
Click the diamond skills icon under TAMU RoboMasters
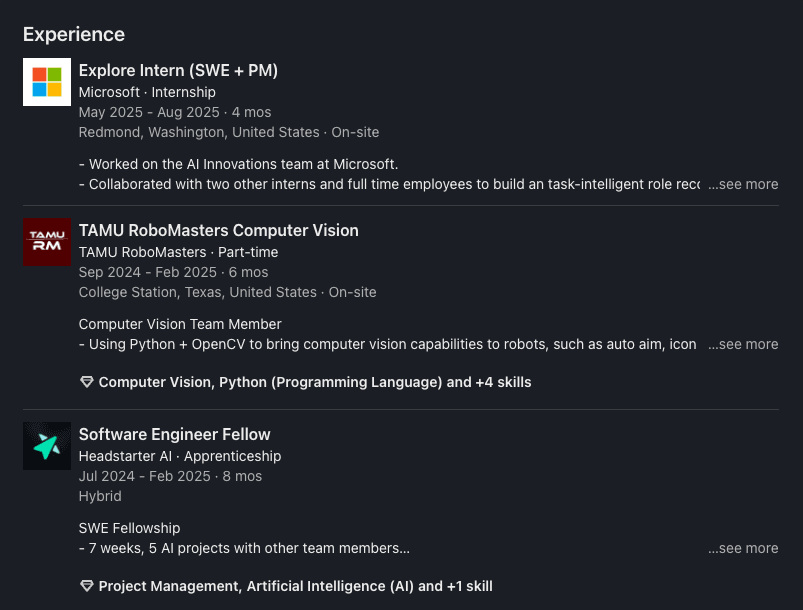click(x=86, y=382)
